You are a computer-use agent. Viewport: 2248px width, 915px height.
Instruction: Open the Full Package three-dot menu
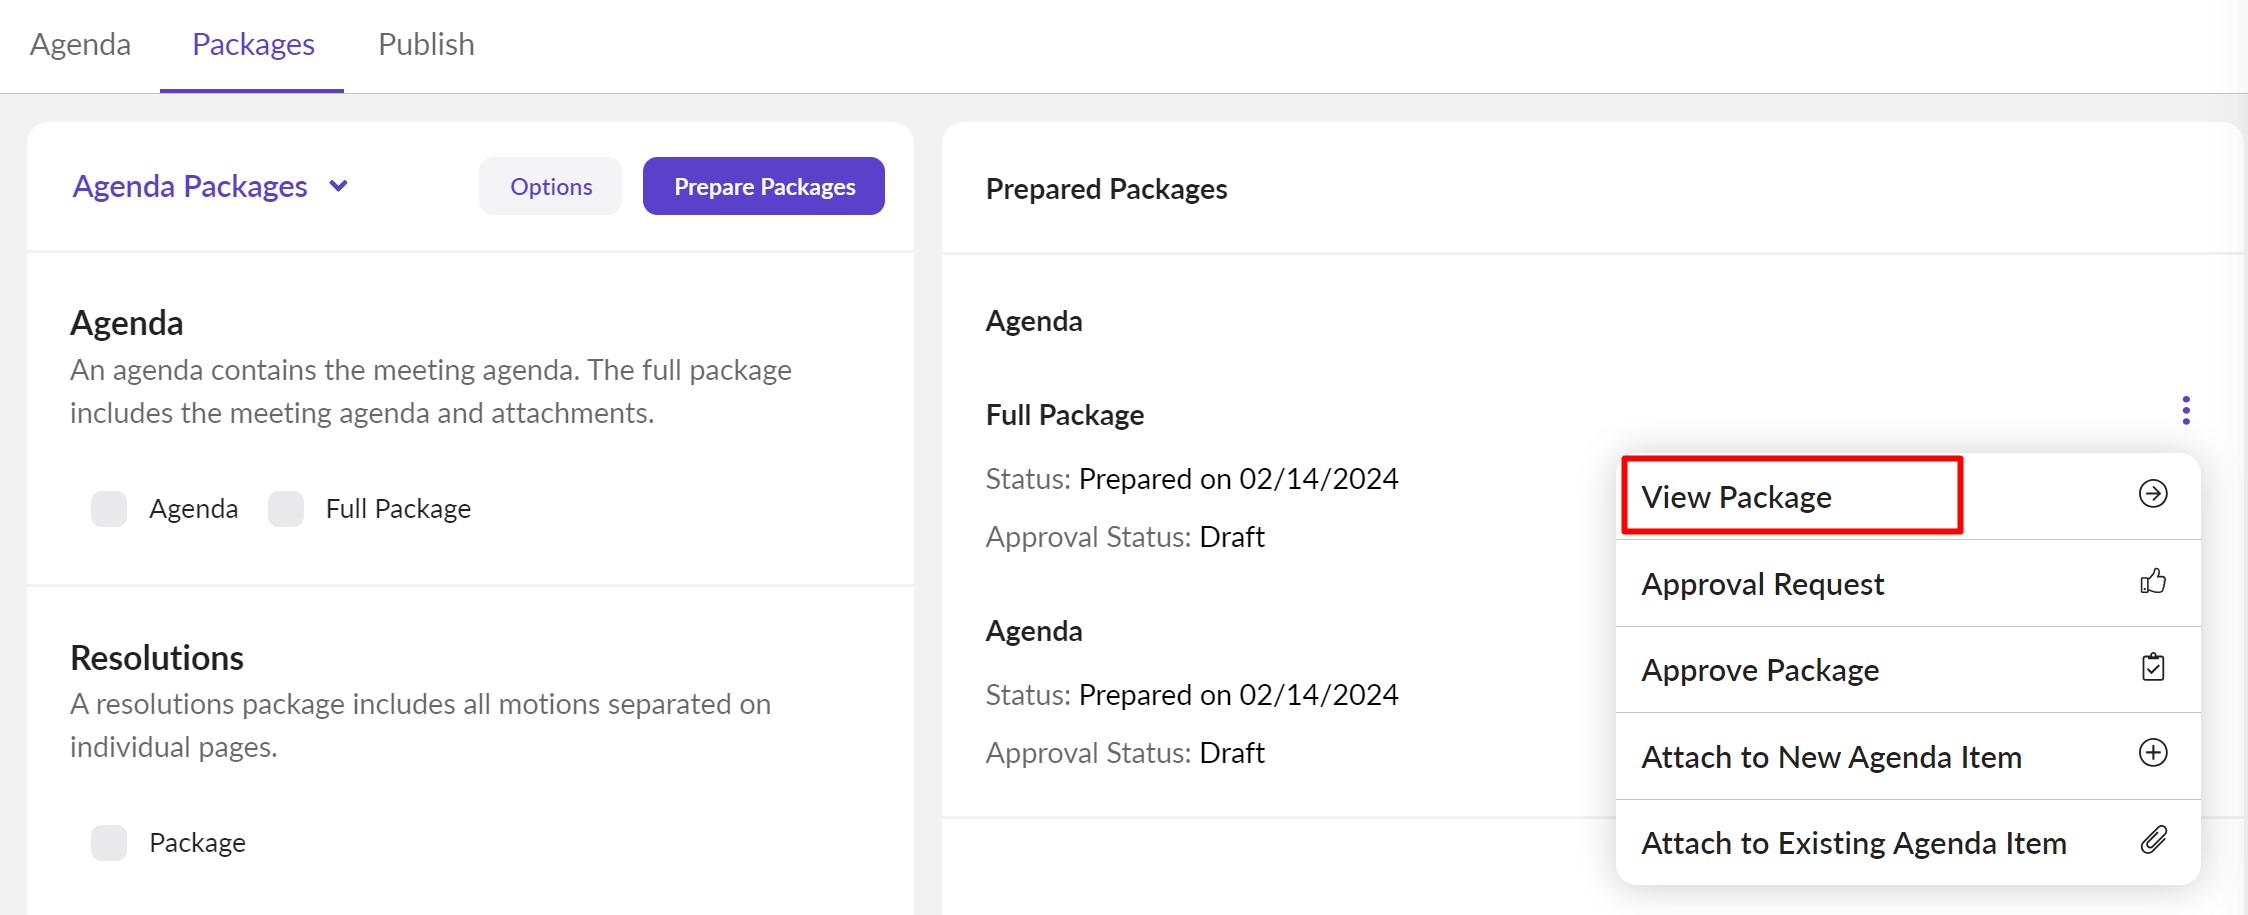(2186, 411)
